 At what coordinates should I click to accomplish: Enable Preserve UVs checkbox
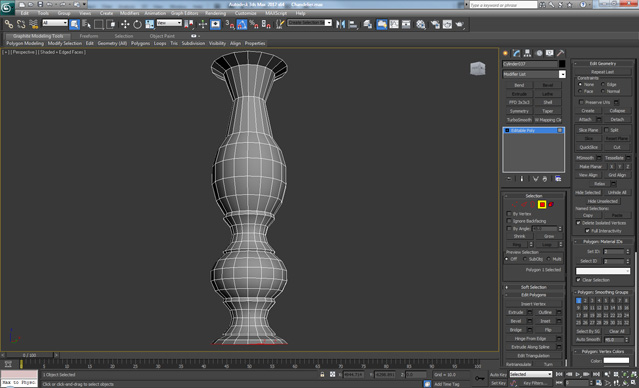pyautogui.click(x=582, y=102)
